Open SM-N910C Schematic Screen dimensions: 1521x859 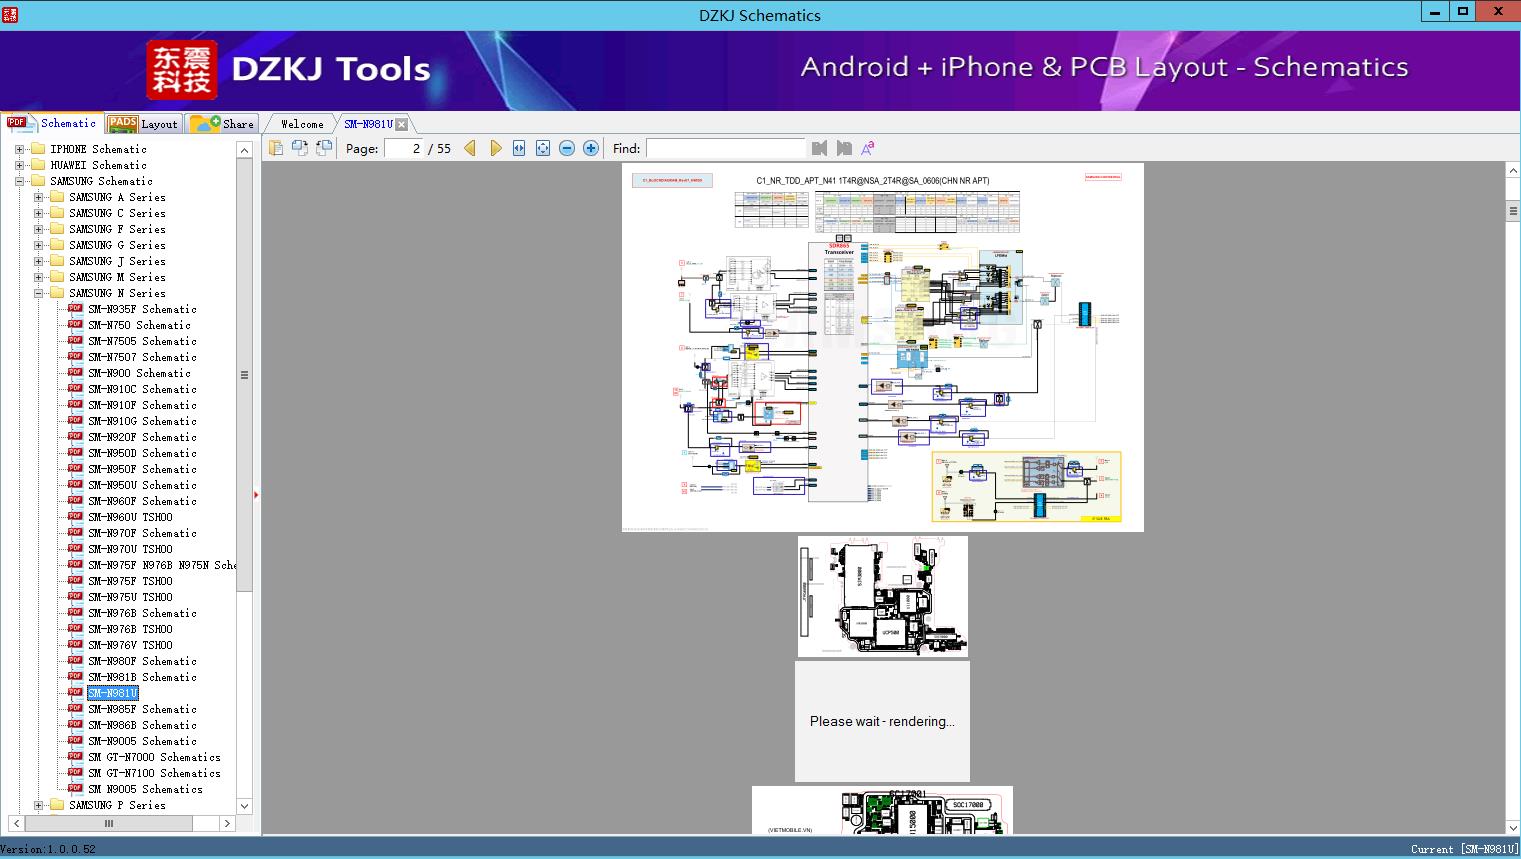coord(142,389)
